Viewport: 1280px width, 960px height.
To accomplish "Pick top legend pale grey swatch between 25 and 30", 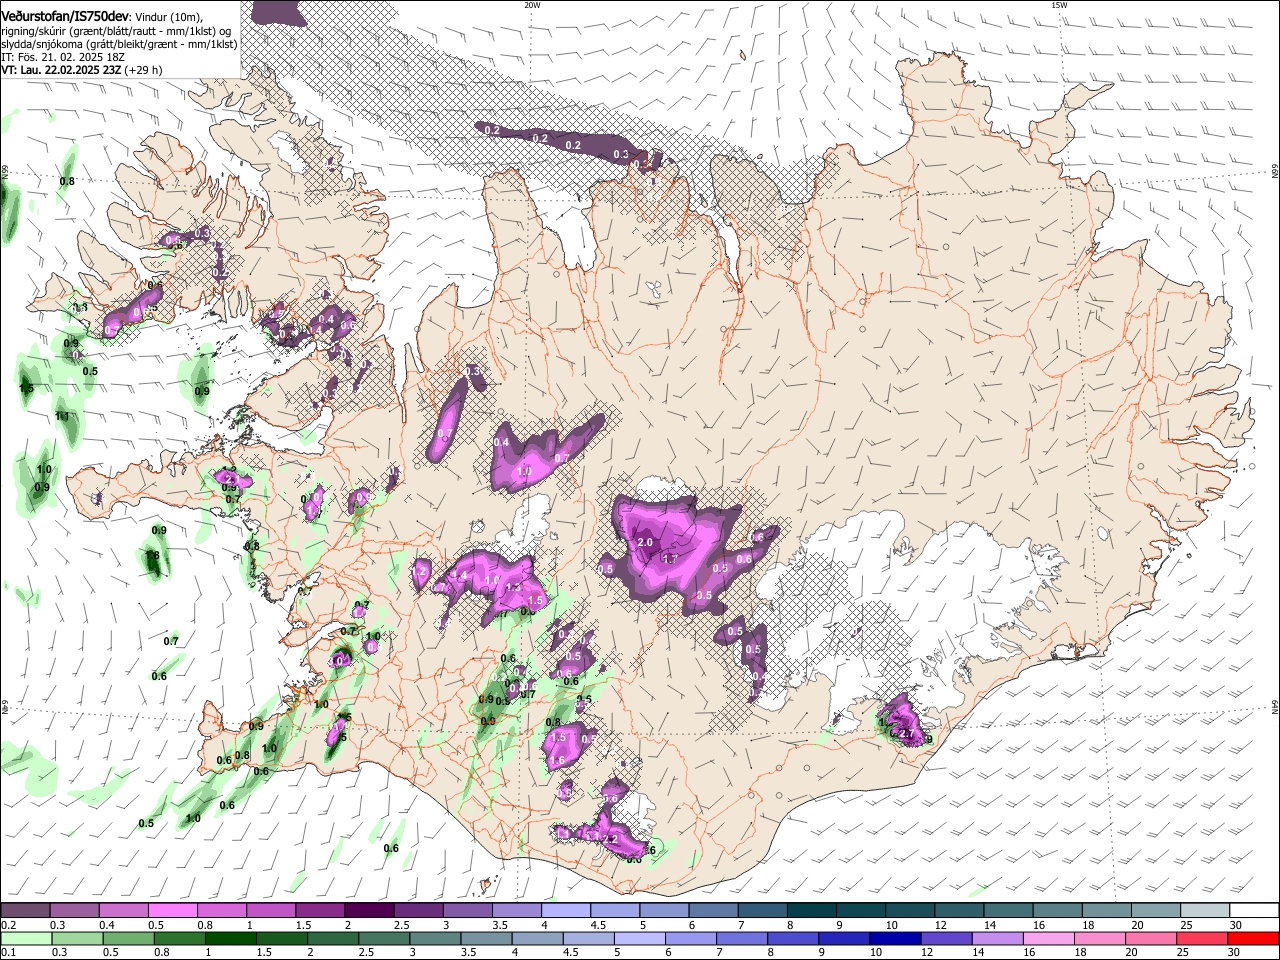I will 1205,910.
